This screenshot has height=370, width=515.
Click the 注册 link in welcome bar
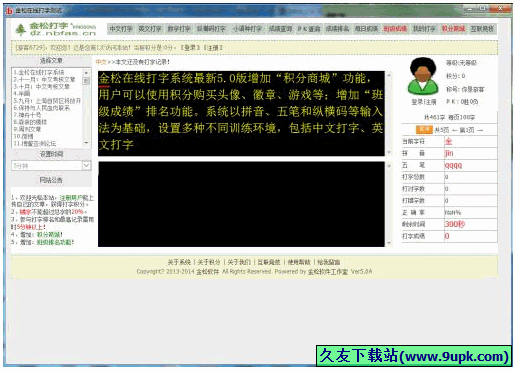pos(213,48)
